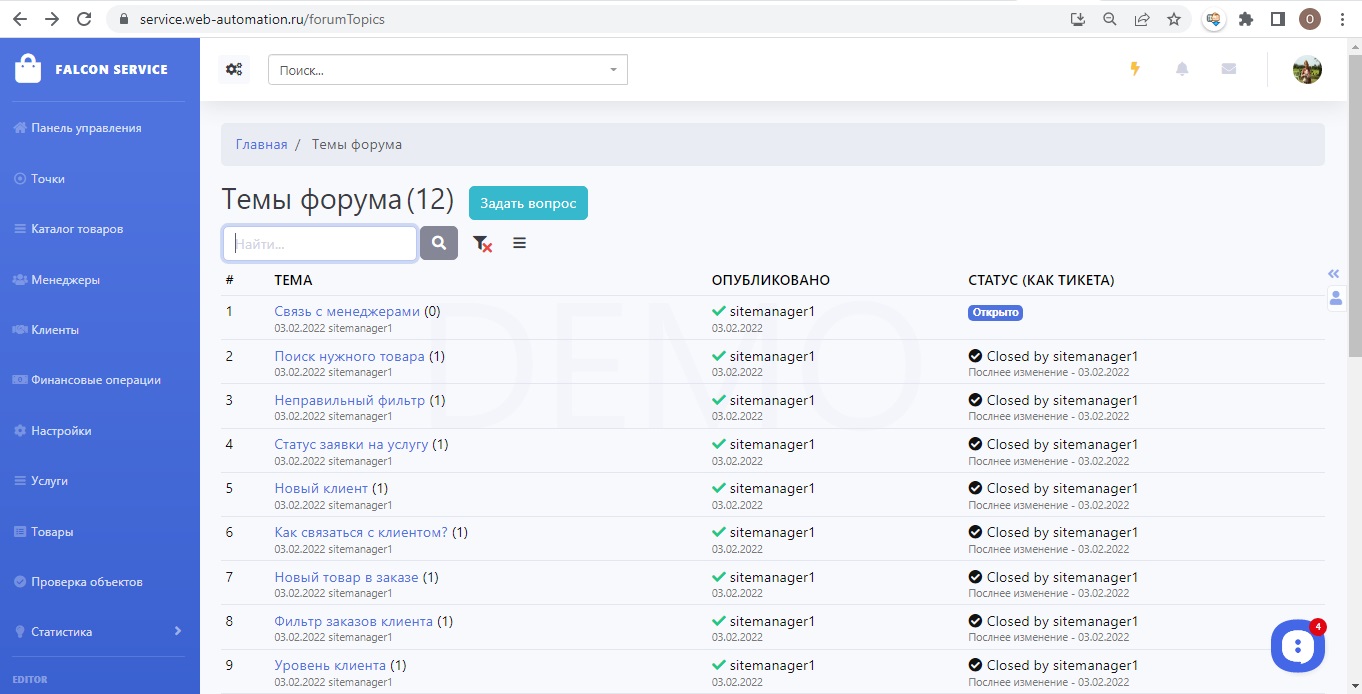Click the magnifier search button
Screen dimensions: 1362x694
[439, 243]
